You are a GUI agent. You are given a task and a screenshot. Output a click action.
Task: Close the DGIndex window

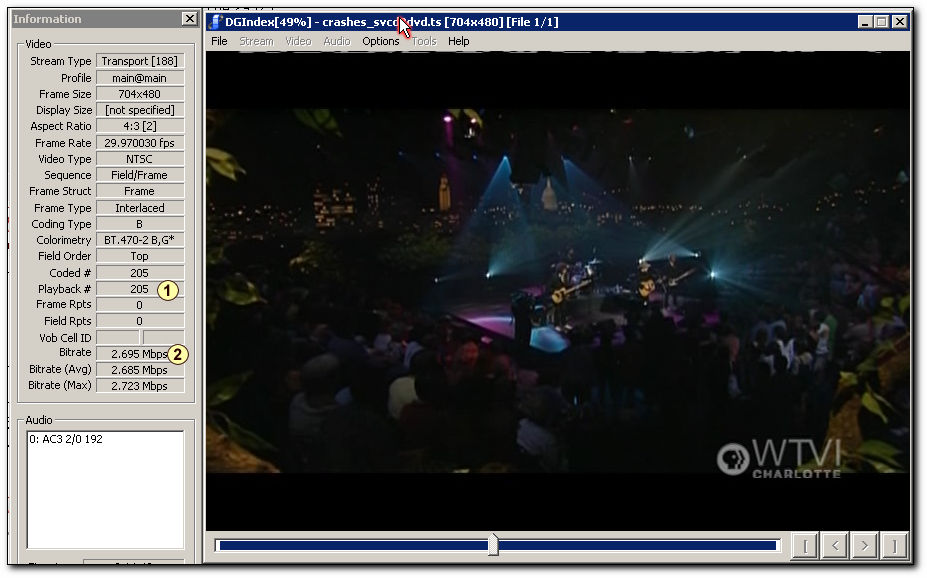[x=899, y=22]
